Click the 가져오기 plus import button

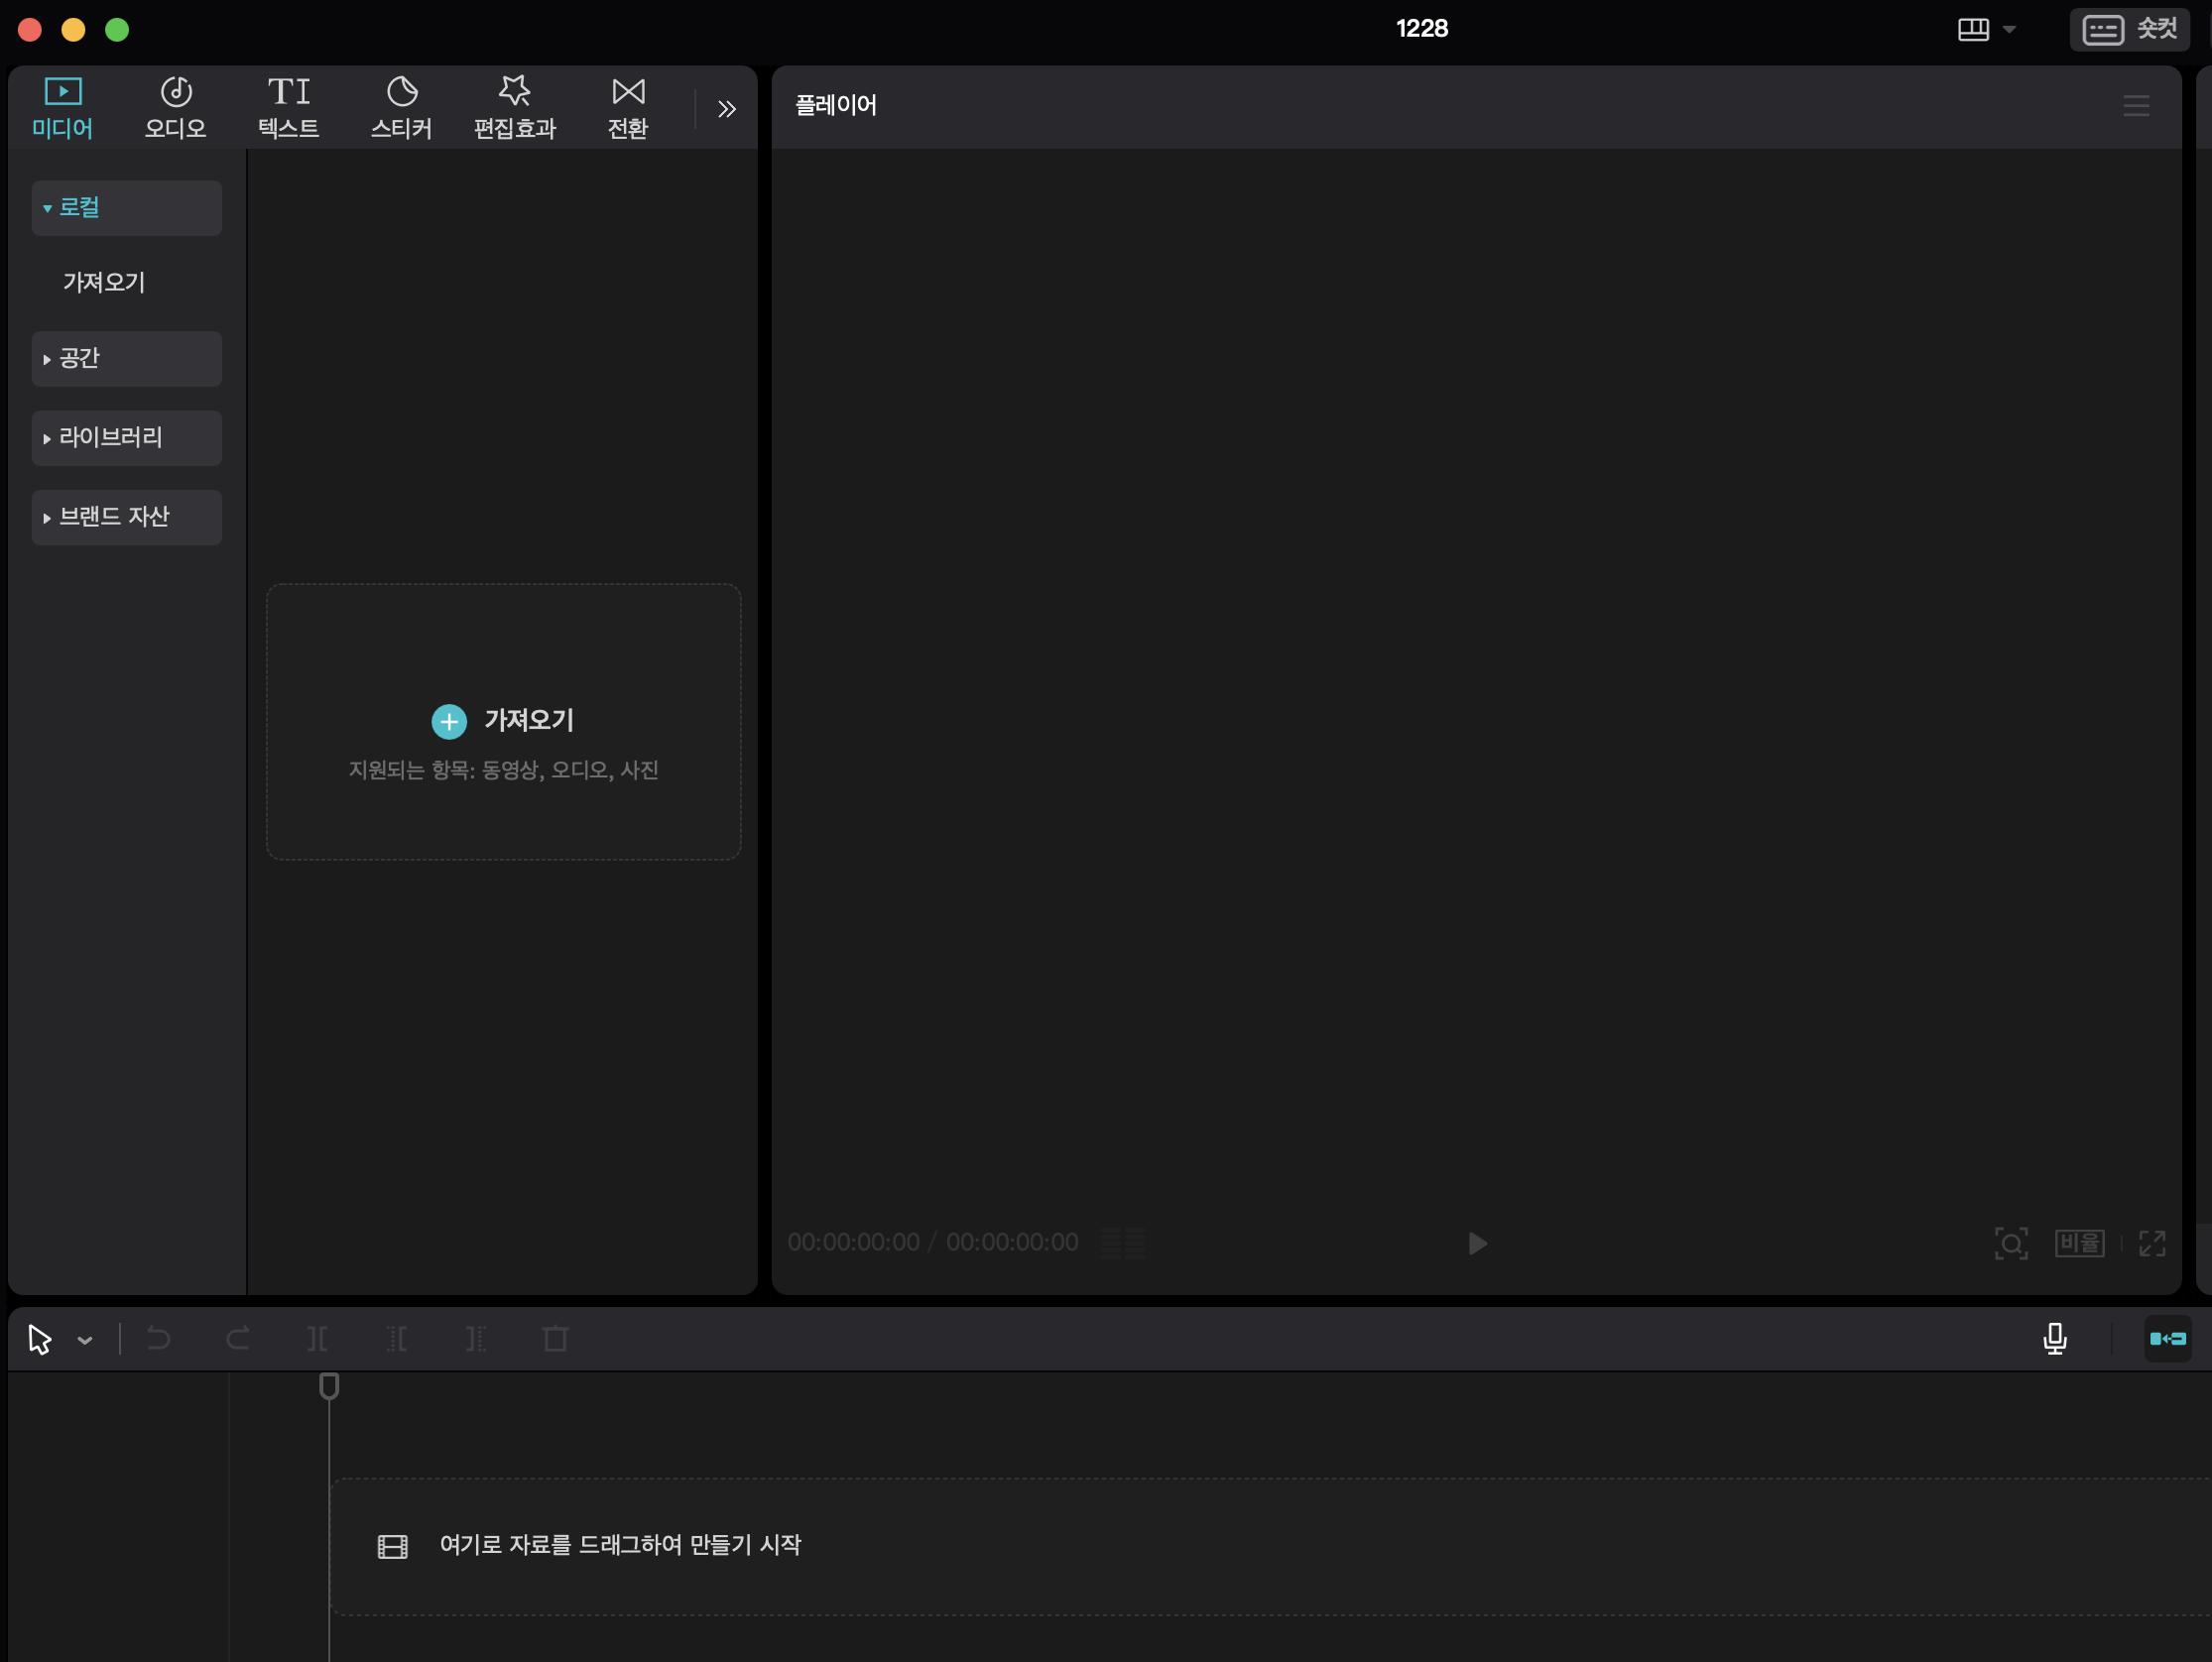449,721
